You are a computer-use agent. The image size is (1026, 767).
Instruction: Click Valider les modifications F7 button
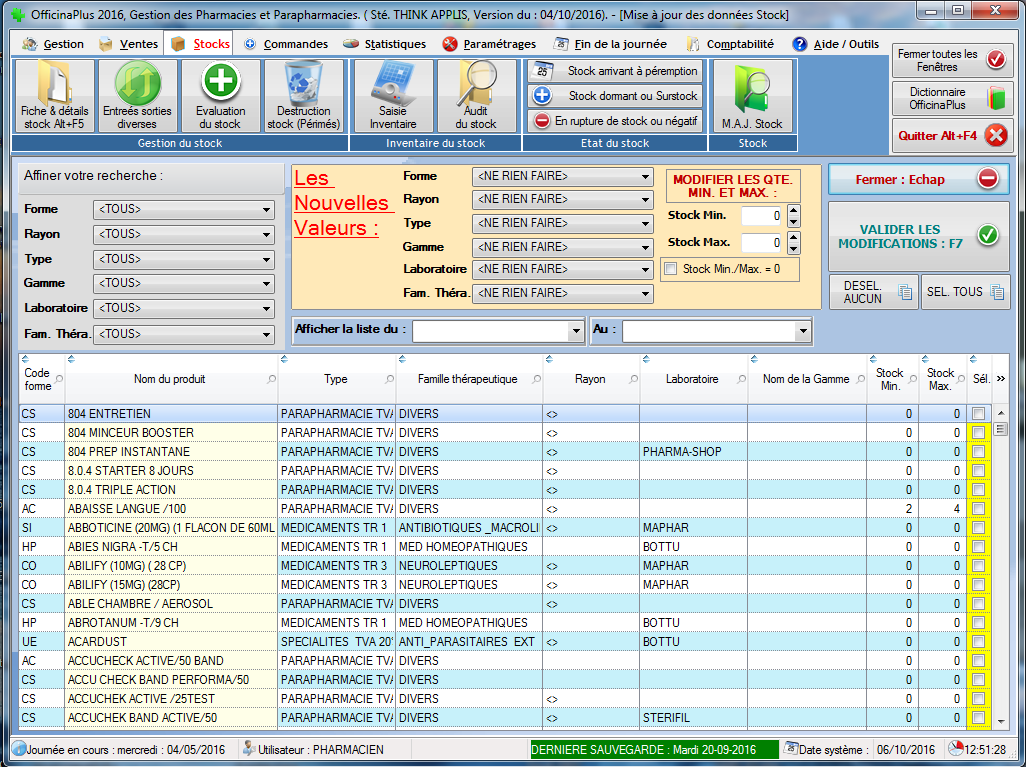[918, 236]
